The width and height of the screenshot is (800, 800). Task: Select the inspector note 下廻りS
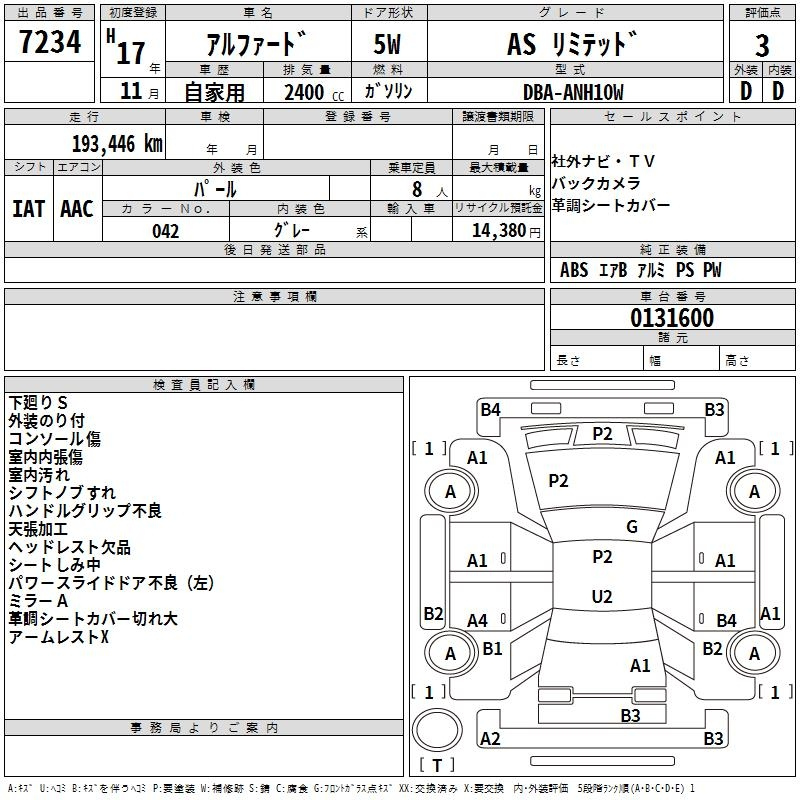(x=38, y=403)
